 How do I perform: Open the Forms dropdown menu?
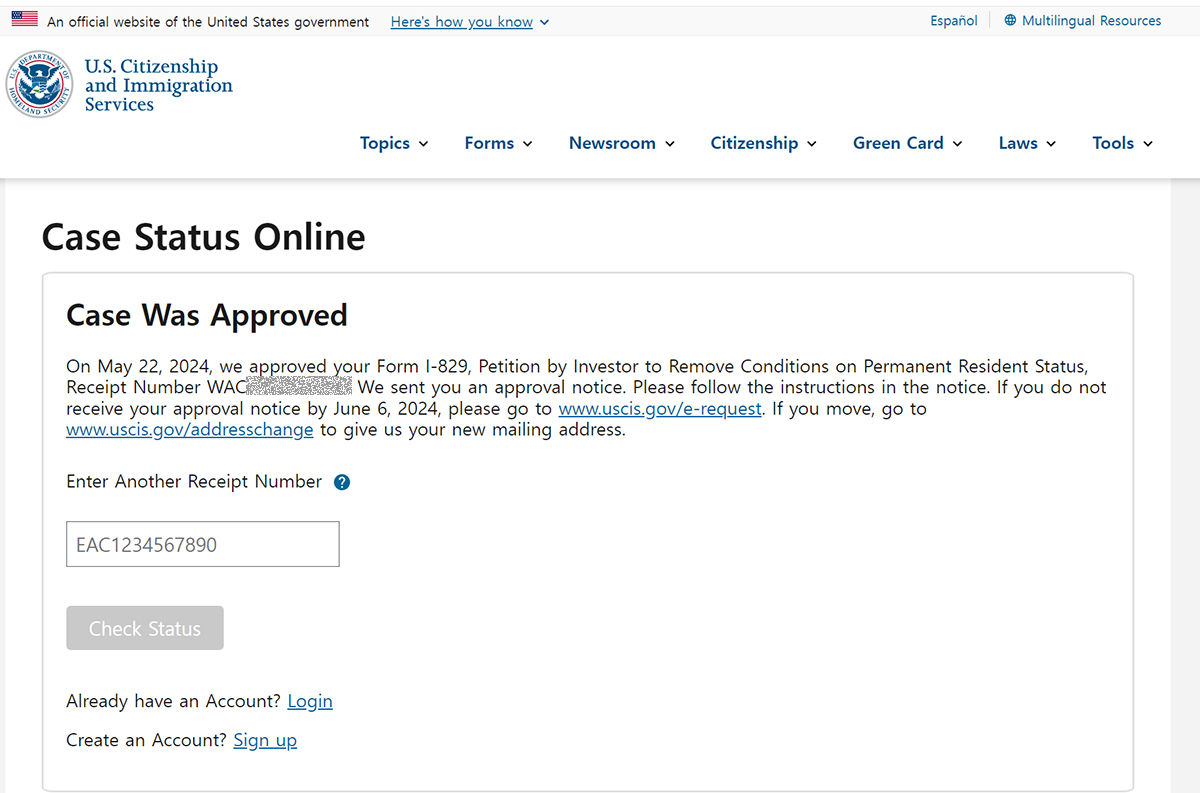pos(498,143)
